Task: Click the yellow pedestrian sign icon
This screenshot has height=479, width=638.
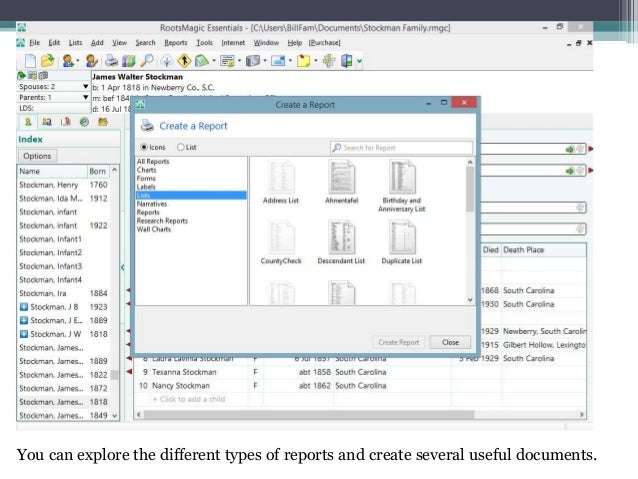Action: [x=184, y=61]
